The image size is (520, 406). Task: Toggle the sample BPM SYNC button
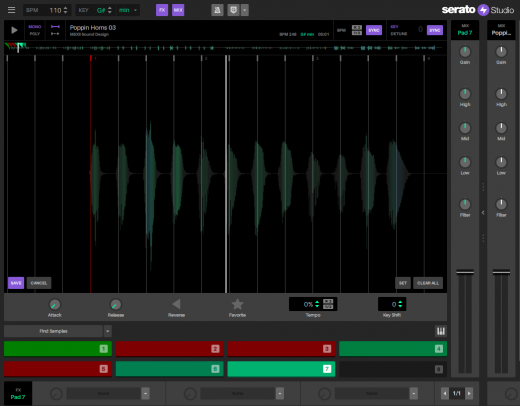(x=374, y=30)
